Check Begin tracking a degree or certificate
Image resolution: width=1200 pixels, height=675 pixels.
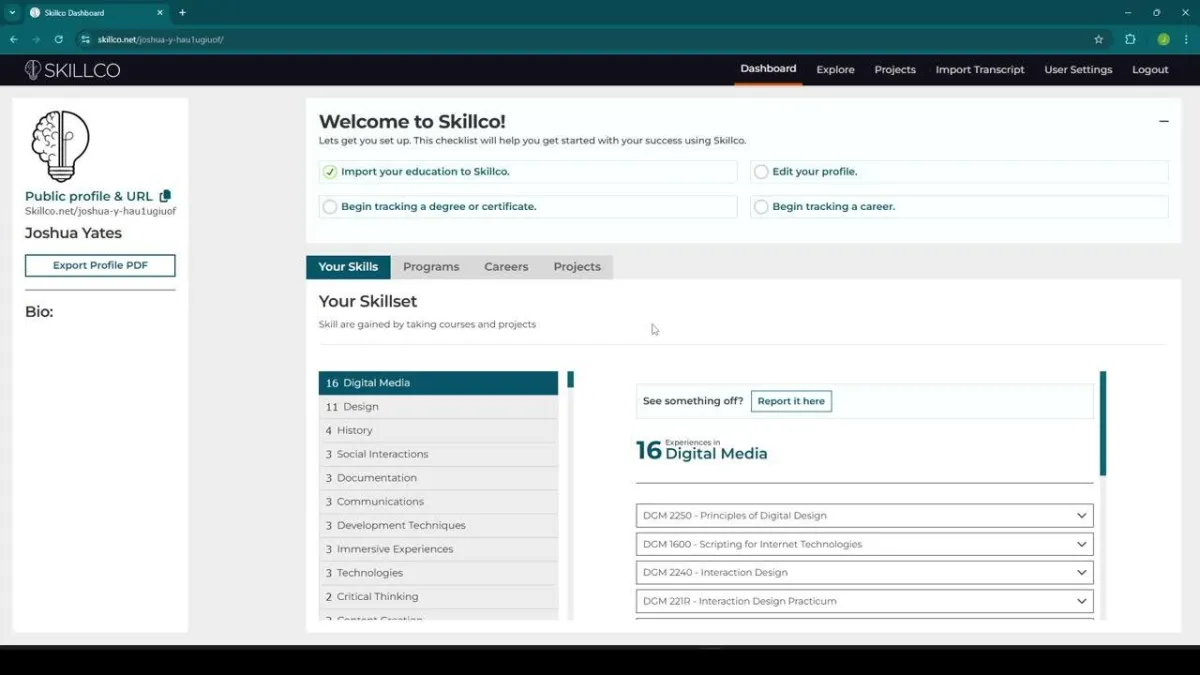pyautogui.click(x=330, y=207)
